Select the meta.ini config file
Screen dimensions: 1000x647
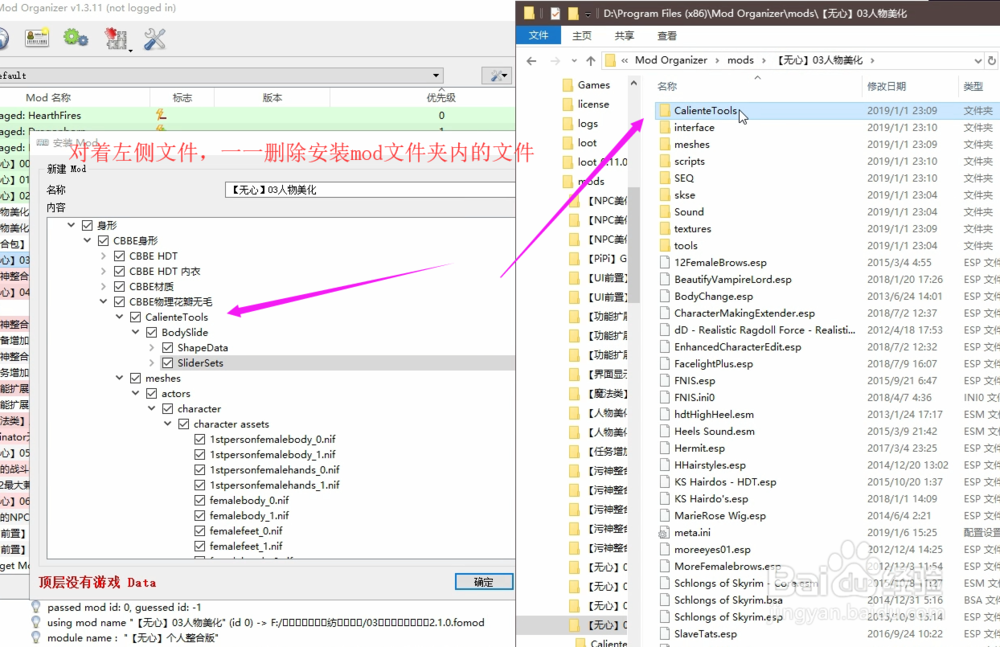[692, 532]
